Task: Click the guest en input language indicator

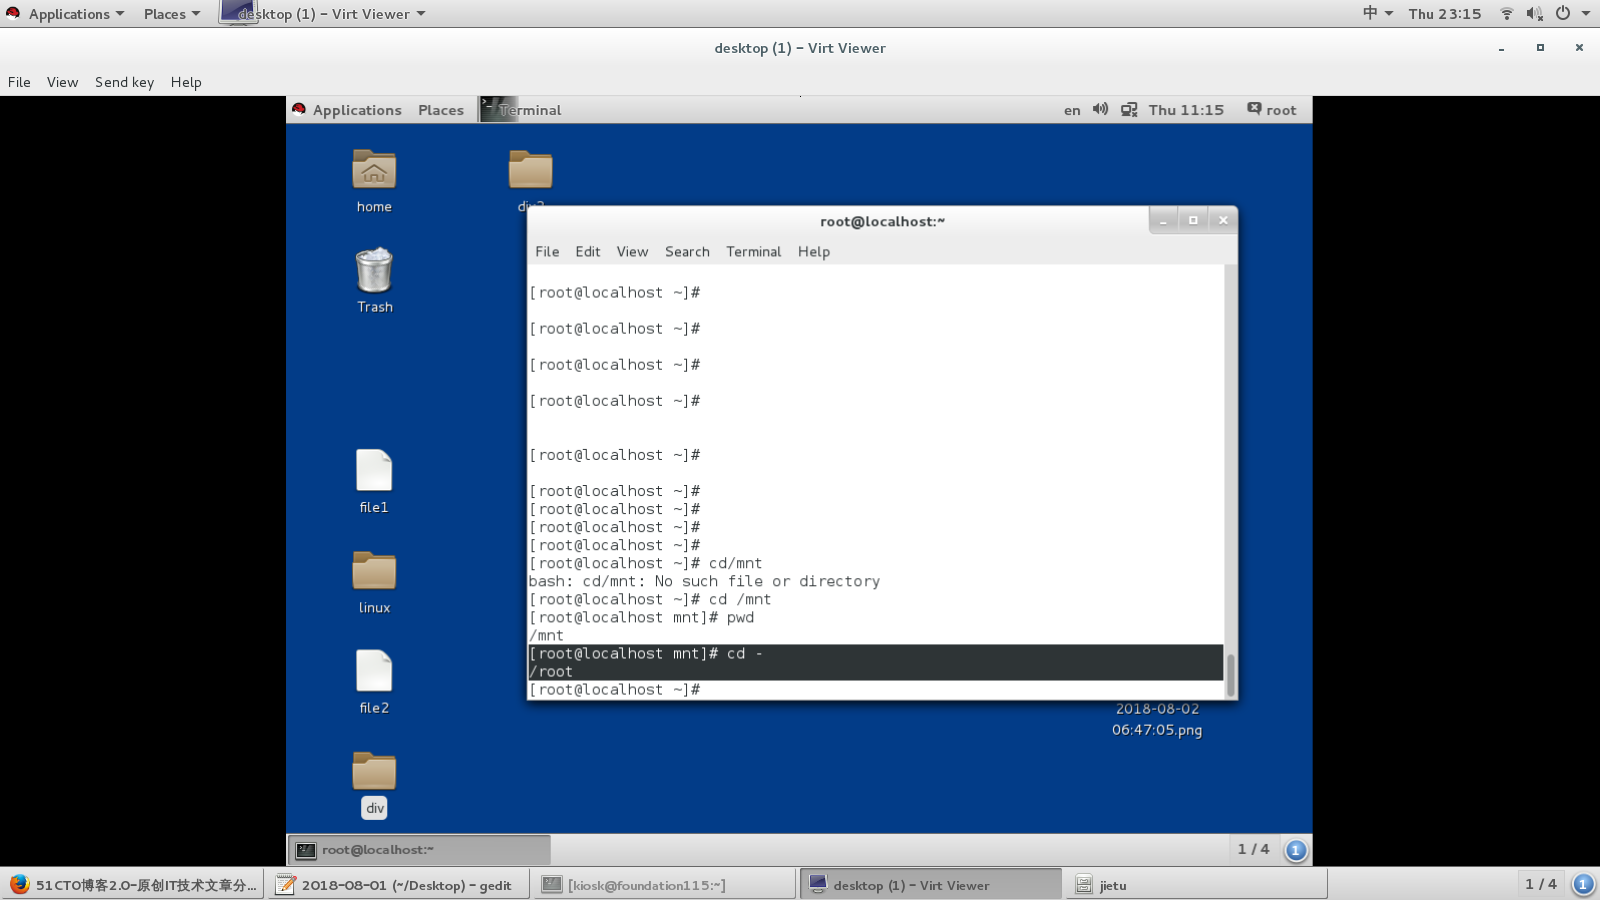Action: click(x=1072, y=110)
